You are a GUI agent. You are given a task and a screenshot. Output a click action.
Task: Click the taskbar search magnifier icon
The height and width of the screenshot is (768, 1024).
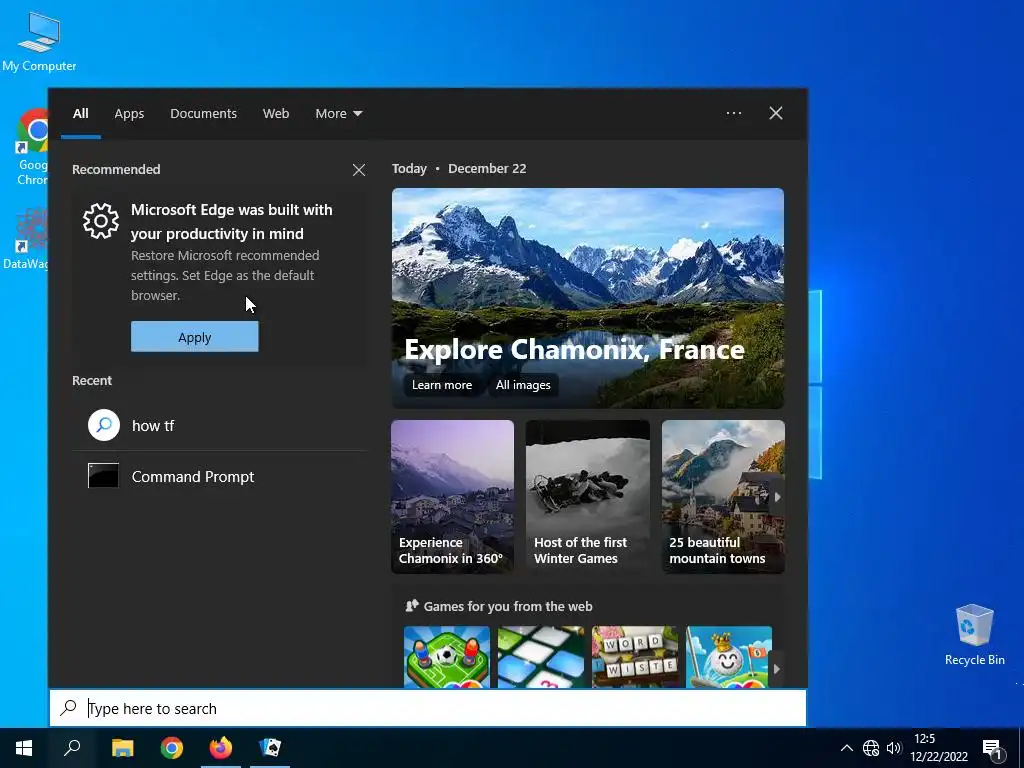pyautogui.click(x=72, y=748)
